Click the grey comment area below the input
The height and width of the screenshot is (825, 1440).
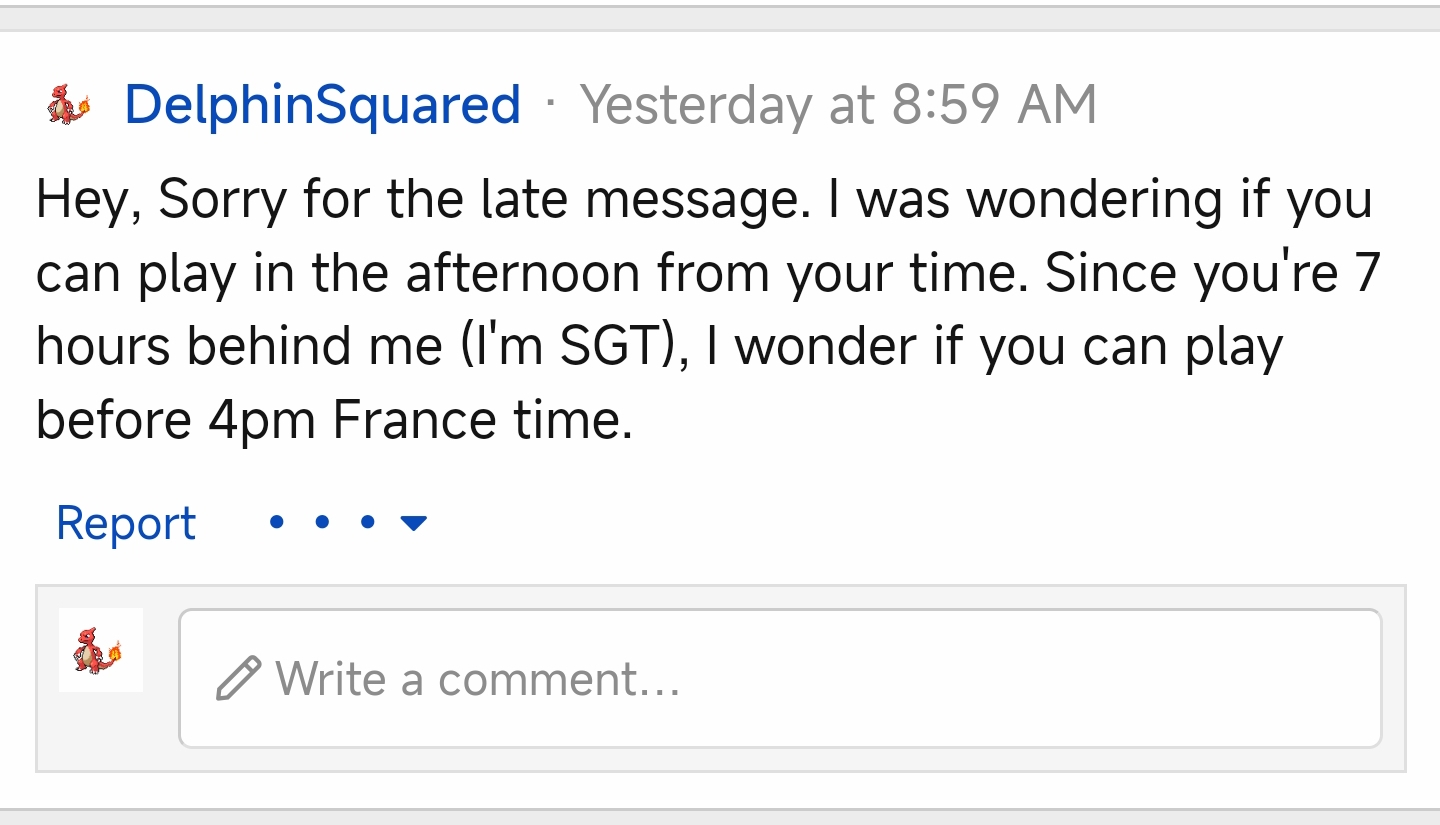(x=720, y=761)
